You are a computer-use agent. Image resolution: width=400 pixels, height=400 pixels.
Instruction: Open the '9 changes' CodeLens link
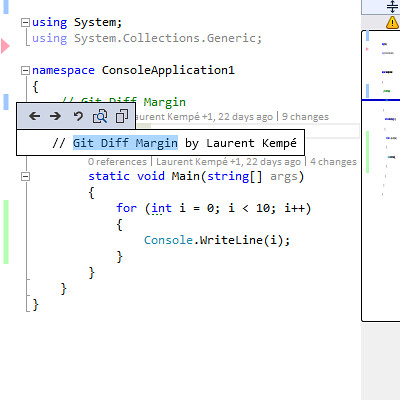tap(305, 117)
